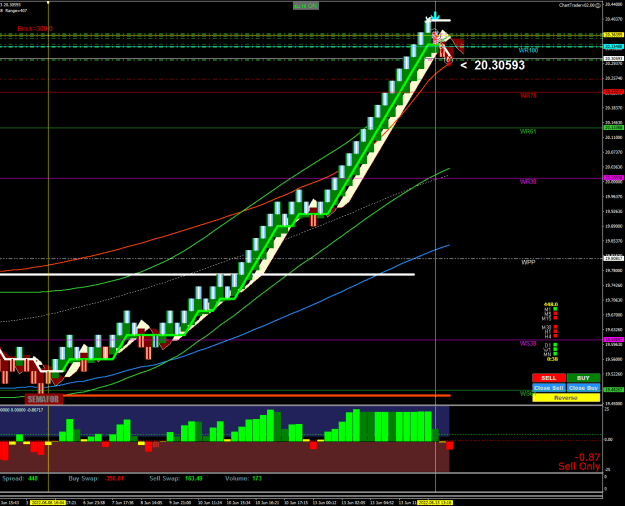Click the blue Close Buy button

pyautogui.click(x=583, y=388)
